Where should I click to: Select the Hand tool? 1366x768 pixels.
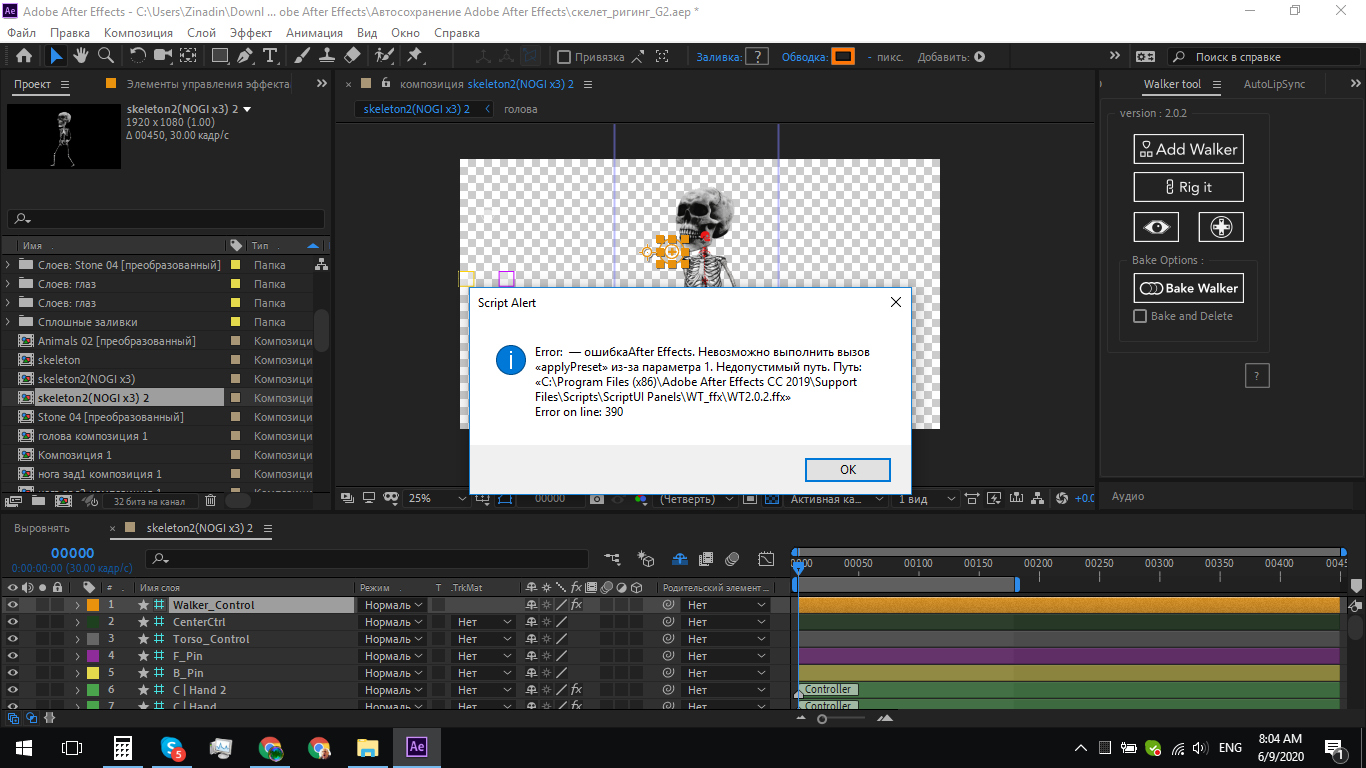point(80,56)
